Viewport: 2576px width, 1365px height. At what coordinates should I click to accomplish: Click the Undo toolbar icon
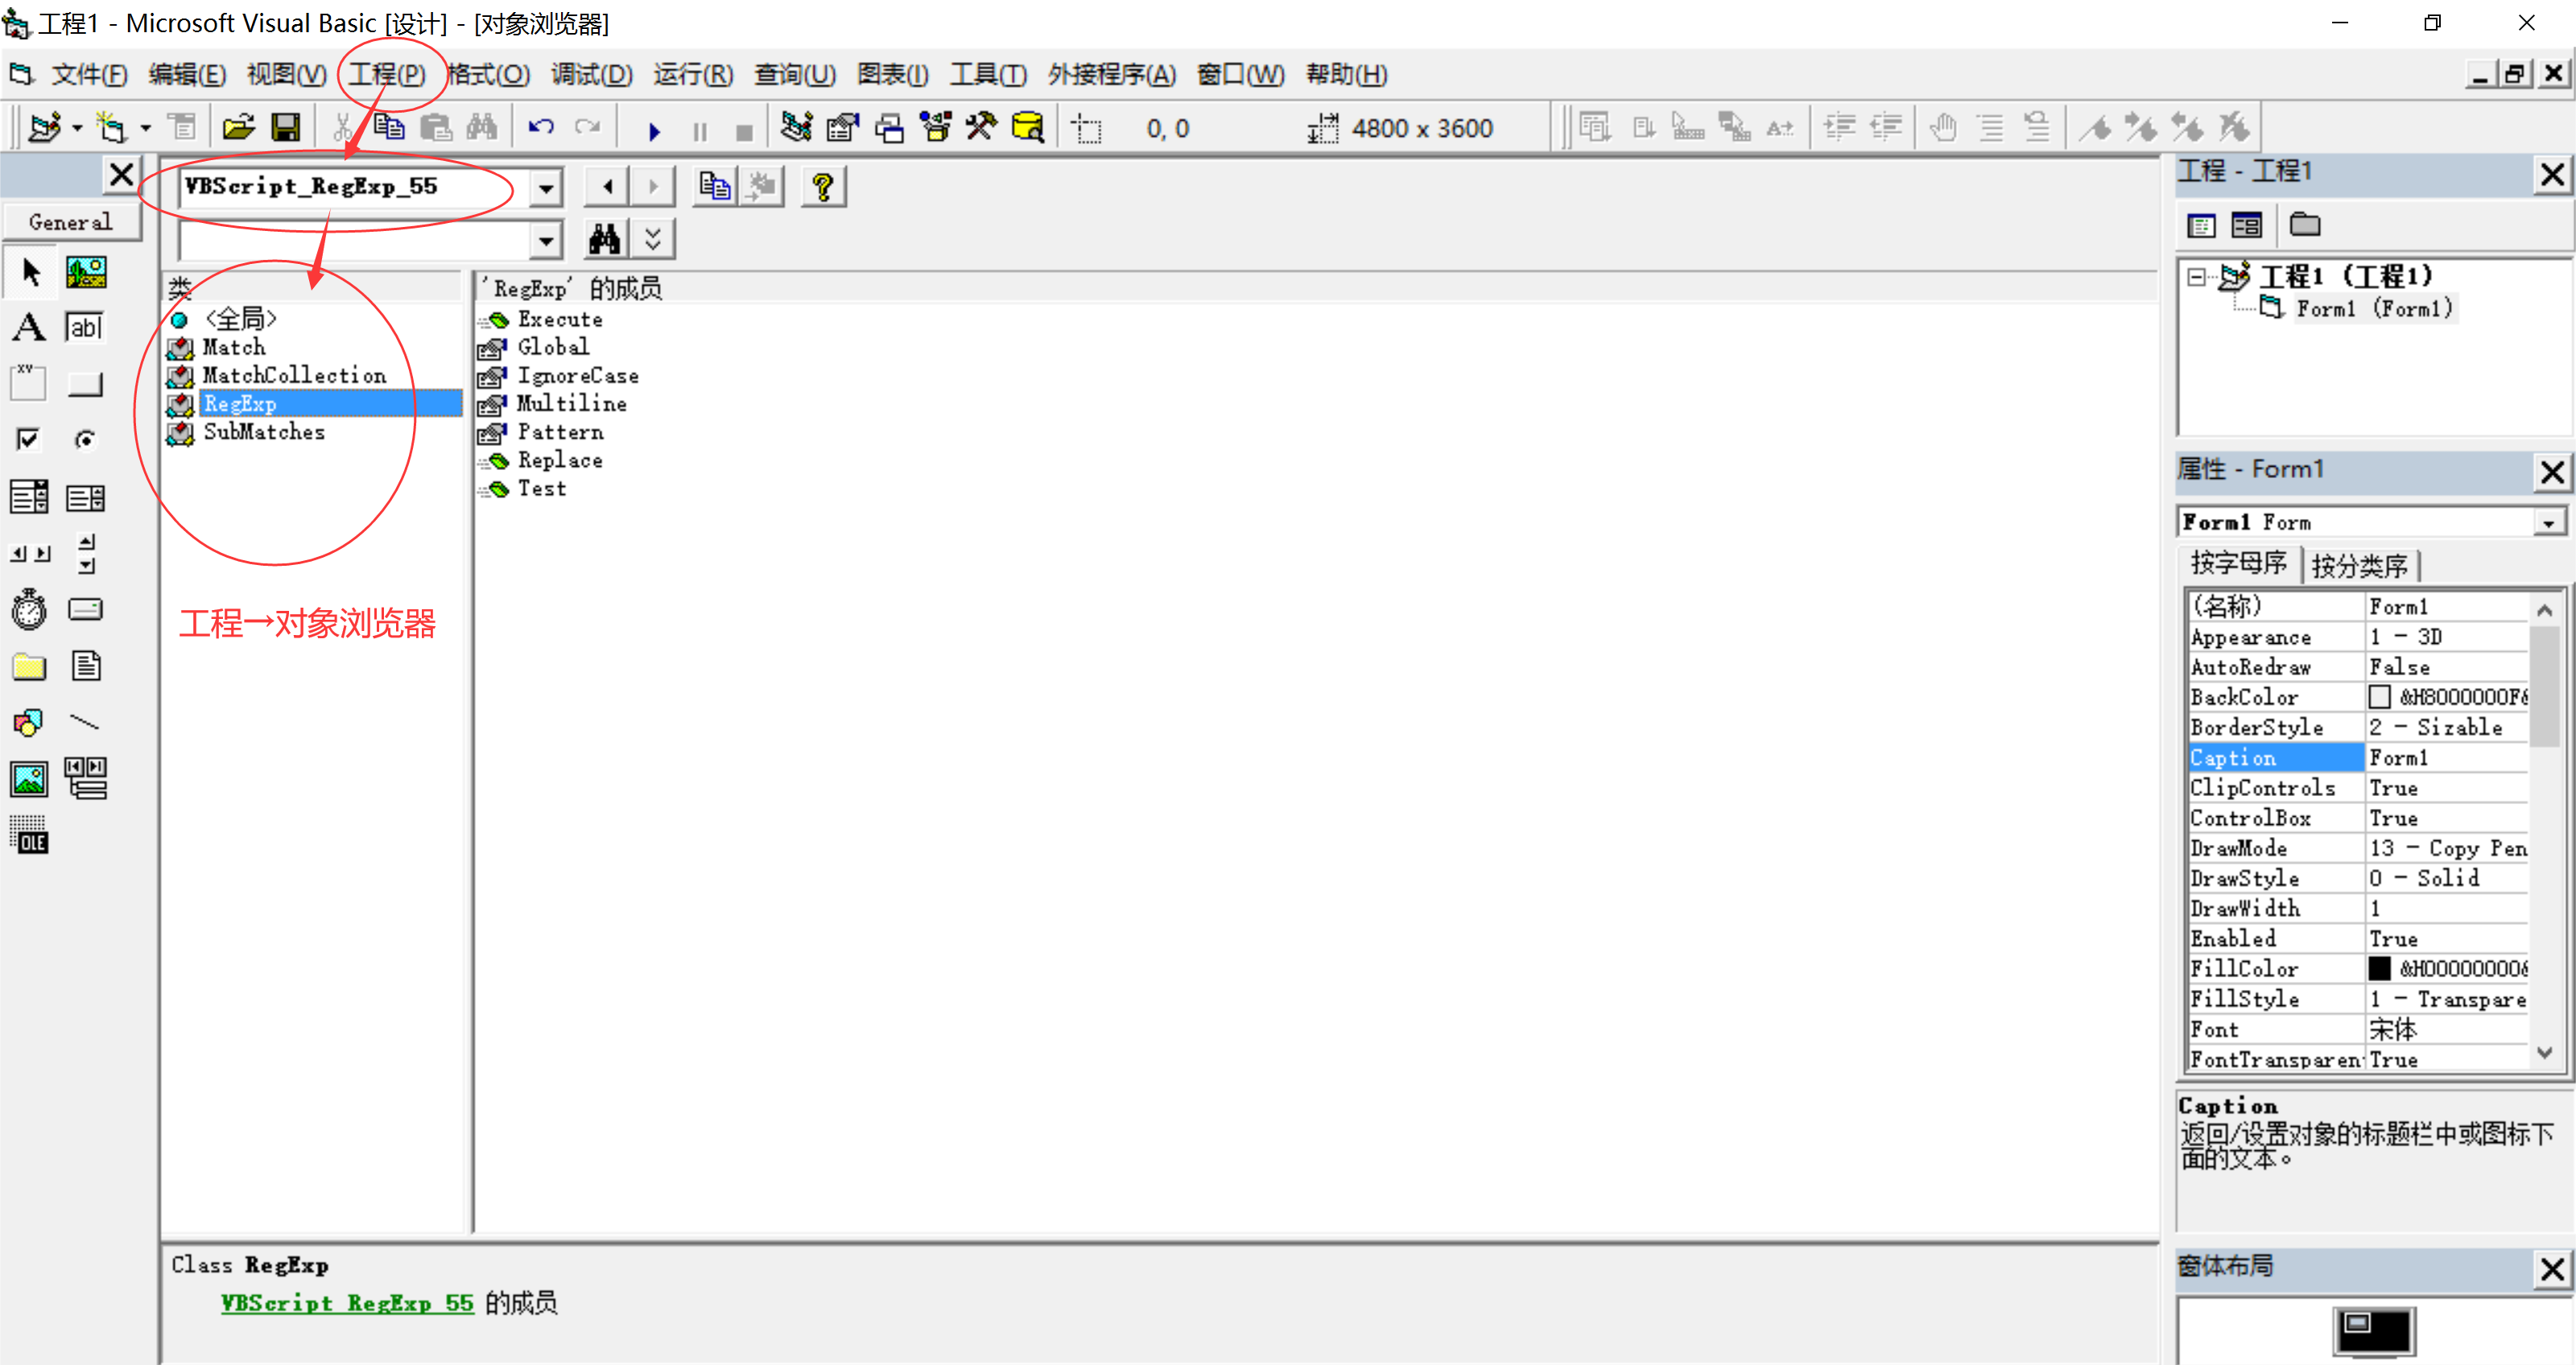point(541,128)
